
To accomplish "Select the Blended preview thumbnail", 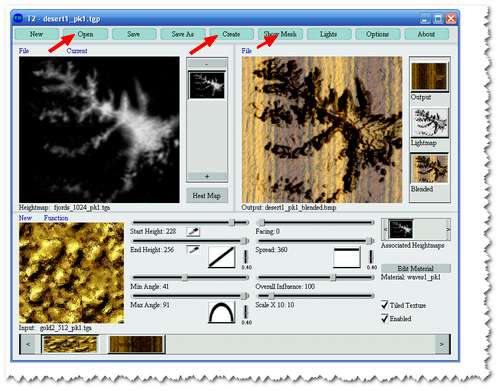I will click(430, 168).
